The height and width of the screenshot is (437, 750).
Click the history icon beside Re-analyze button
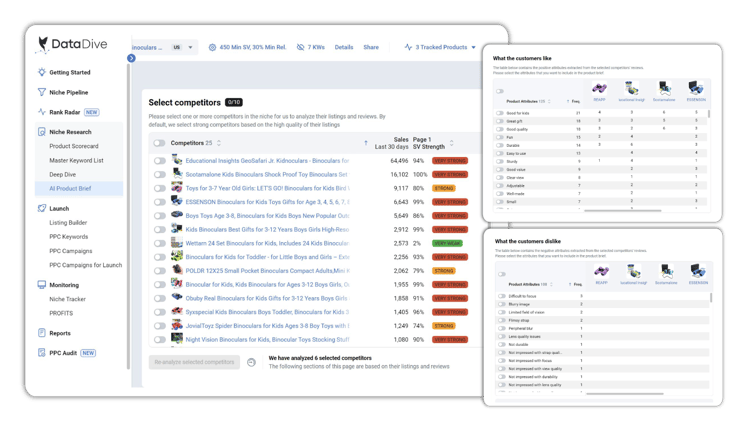tap(251, 362)
